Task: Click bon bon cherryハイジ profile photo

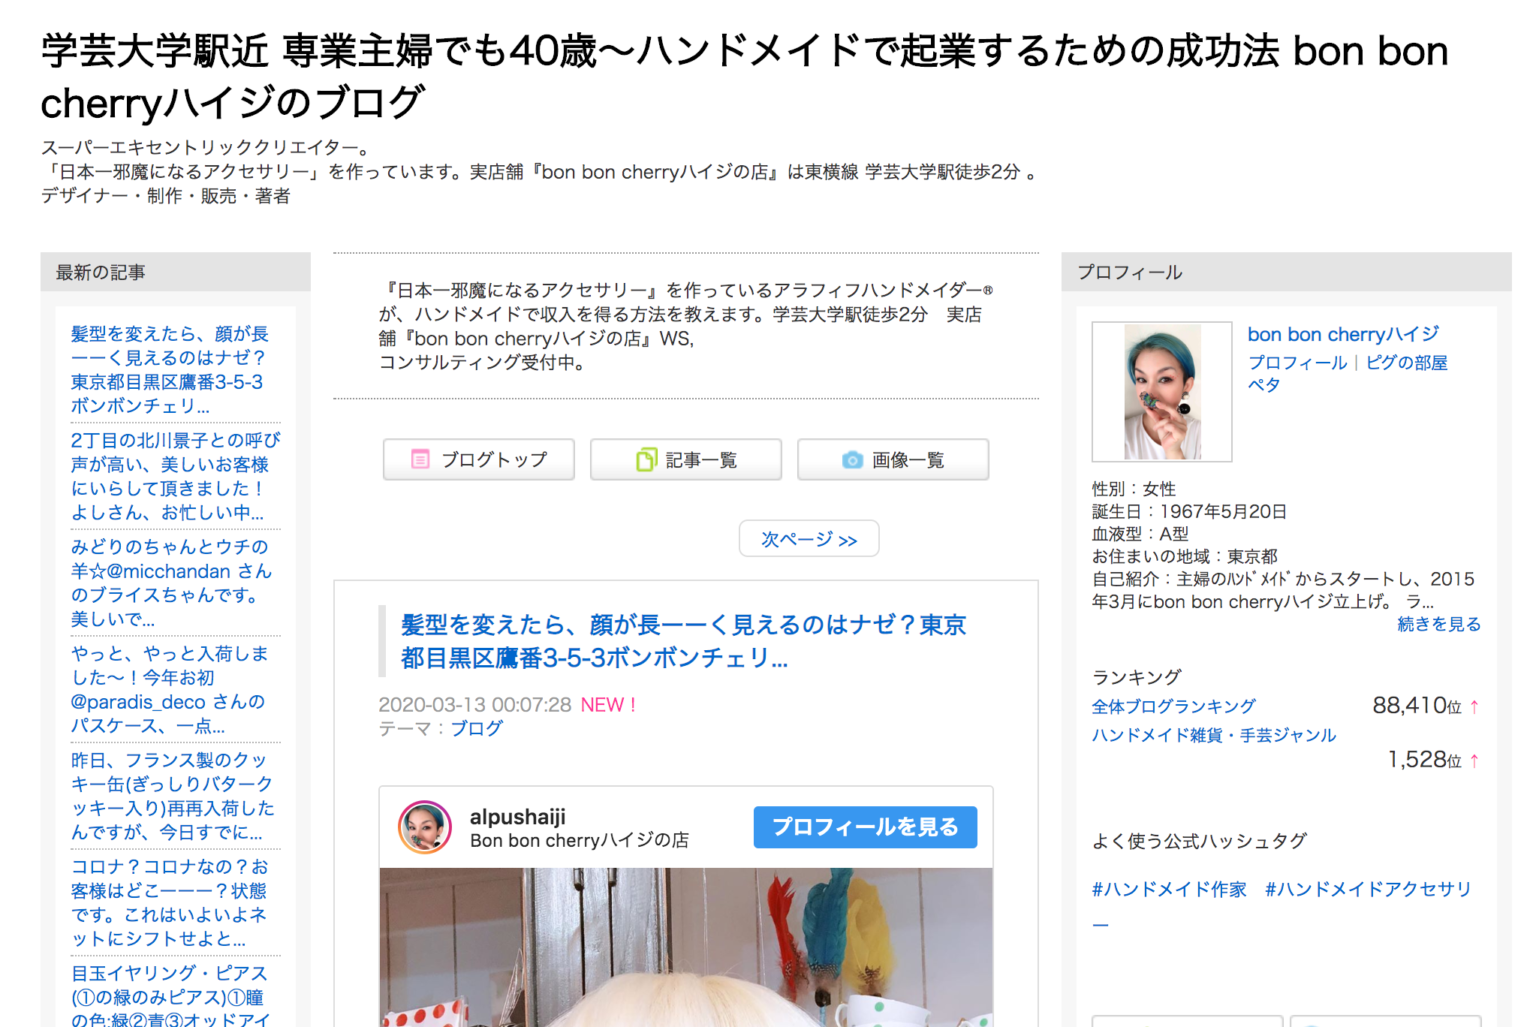Action: point(1161,391)
